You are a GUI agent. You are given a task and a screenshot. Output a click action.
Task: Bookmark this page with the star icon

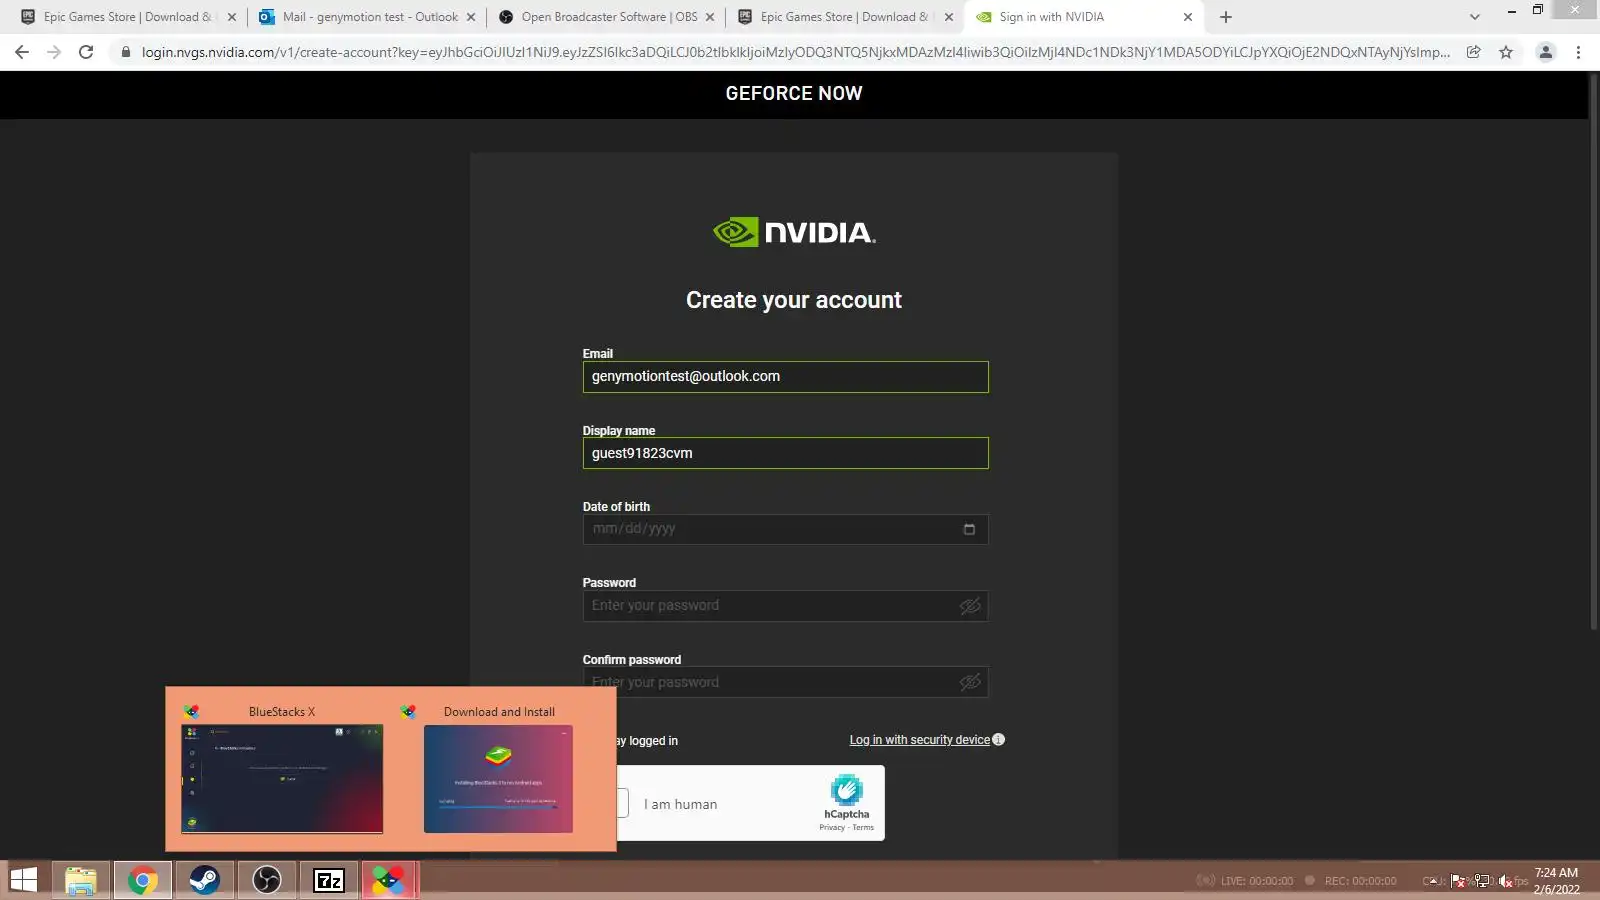(1506, 52)
